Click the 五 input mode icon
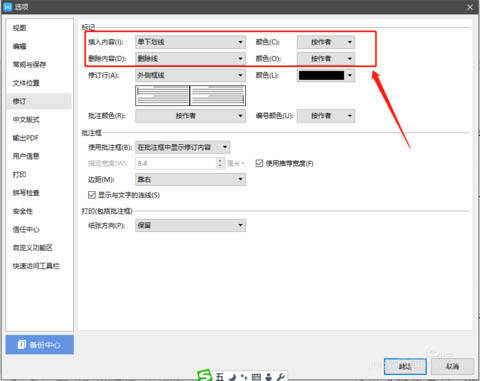 tap(220, 377)
